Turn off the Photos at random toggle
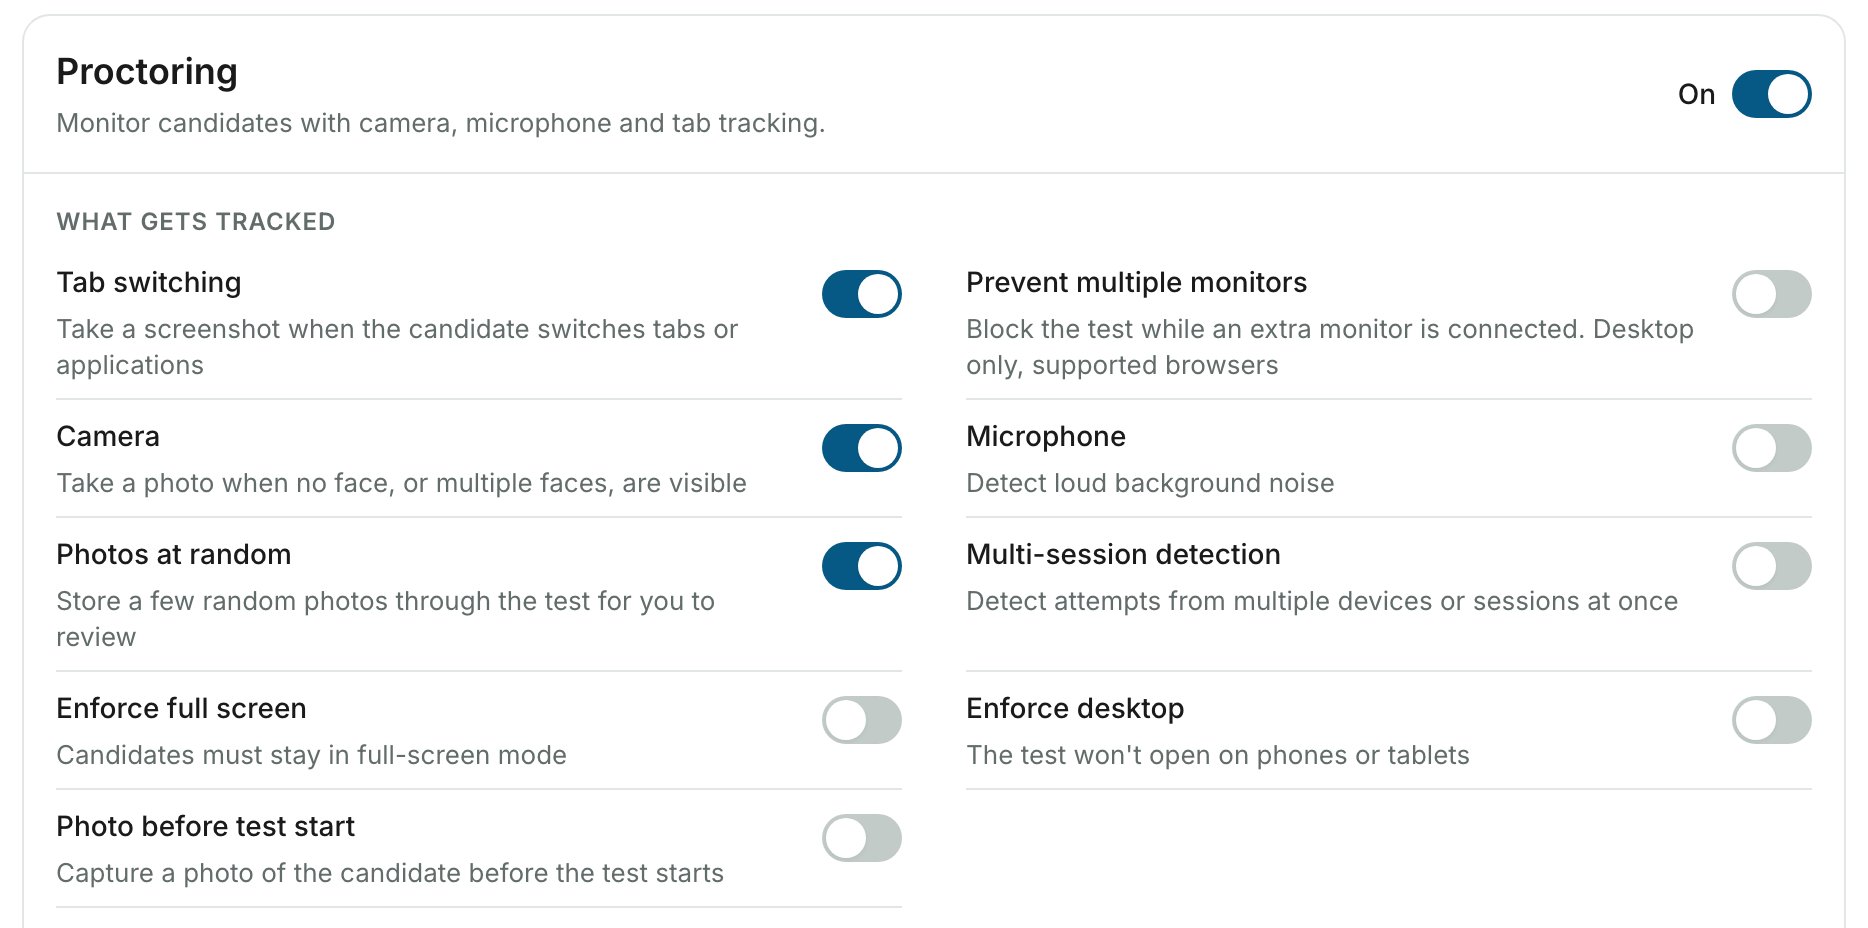Image resolution: width=1868 pixels, height=928 pixels. (861, 566)
